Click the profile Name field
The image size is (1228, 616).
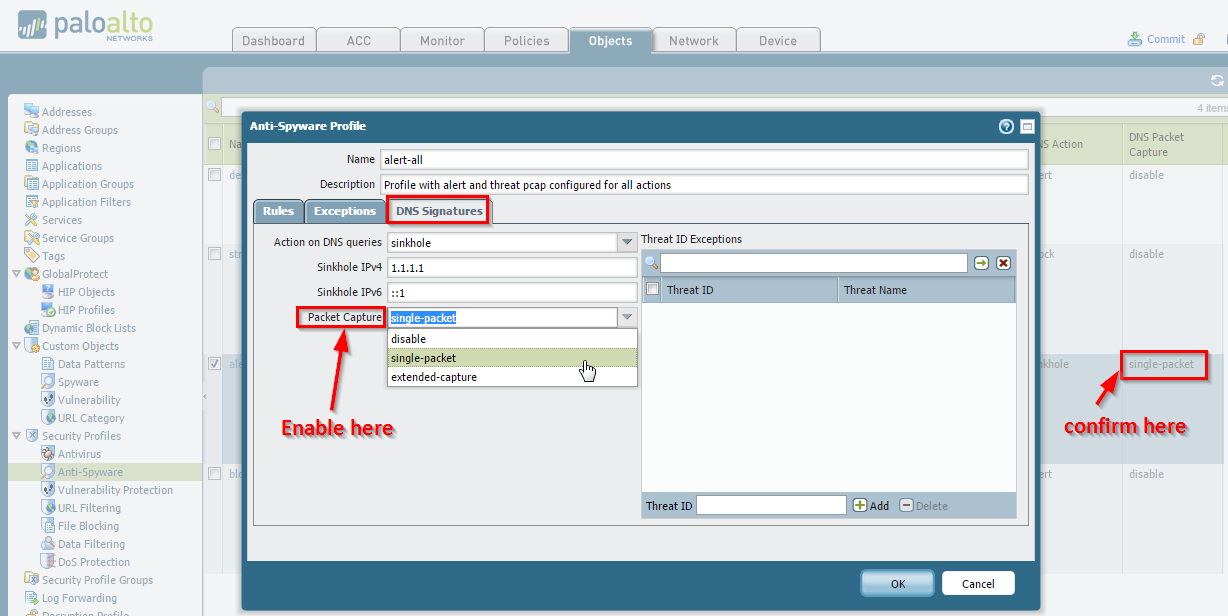click(704, 159)
